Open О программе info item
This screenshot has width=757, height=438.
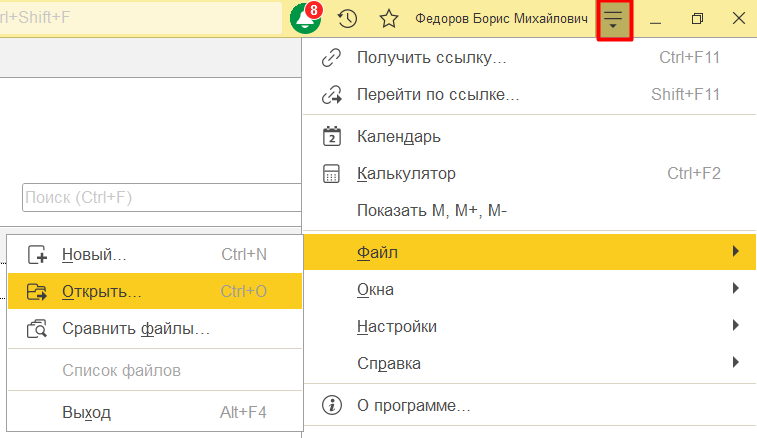(x=530, y=405)
